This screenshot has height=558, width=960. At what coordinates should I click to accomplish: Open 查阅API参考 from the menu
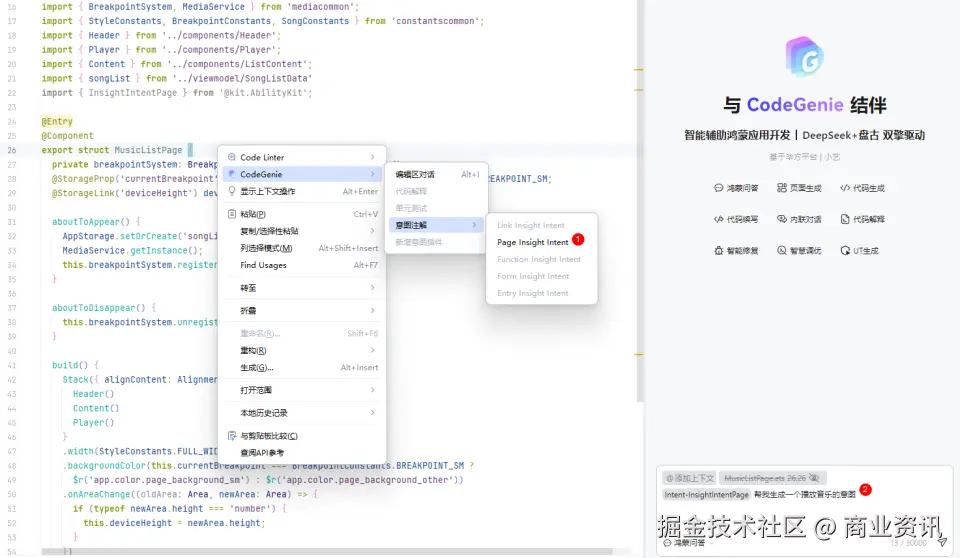pyautogui.click(x=302, y=453)
